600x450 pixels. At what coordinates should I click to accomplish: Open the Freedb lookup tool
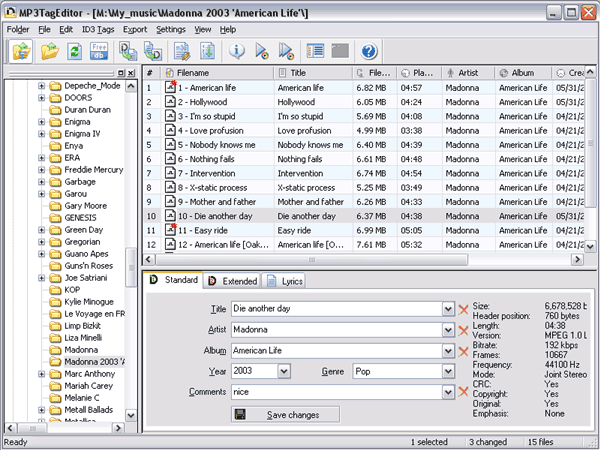99,51
